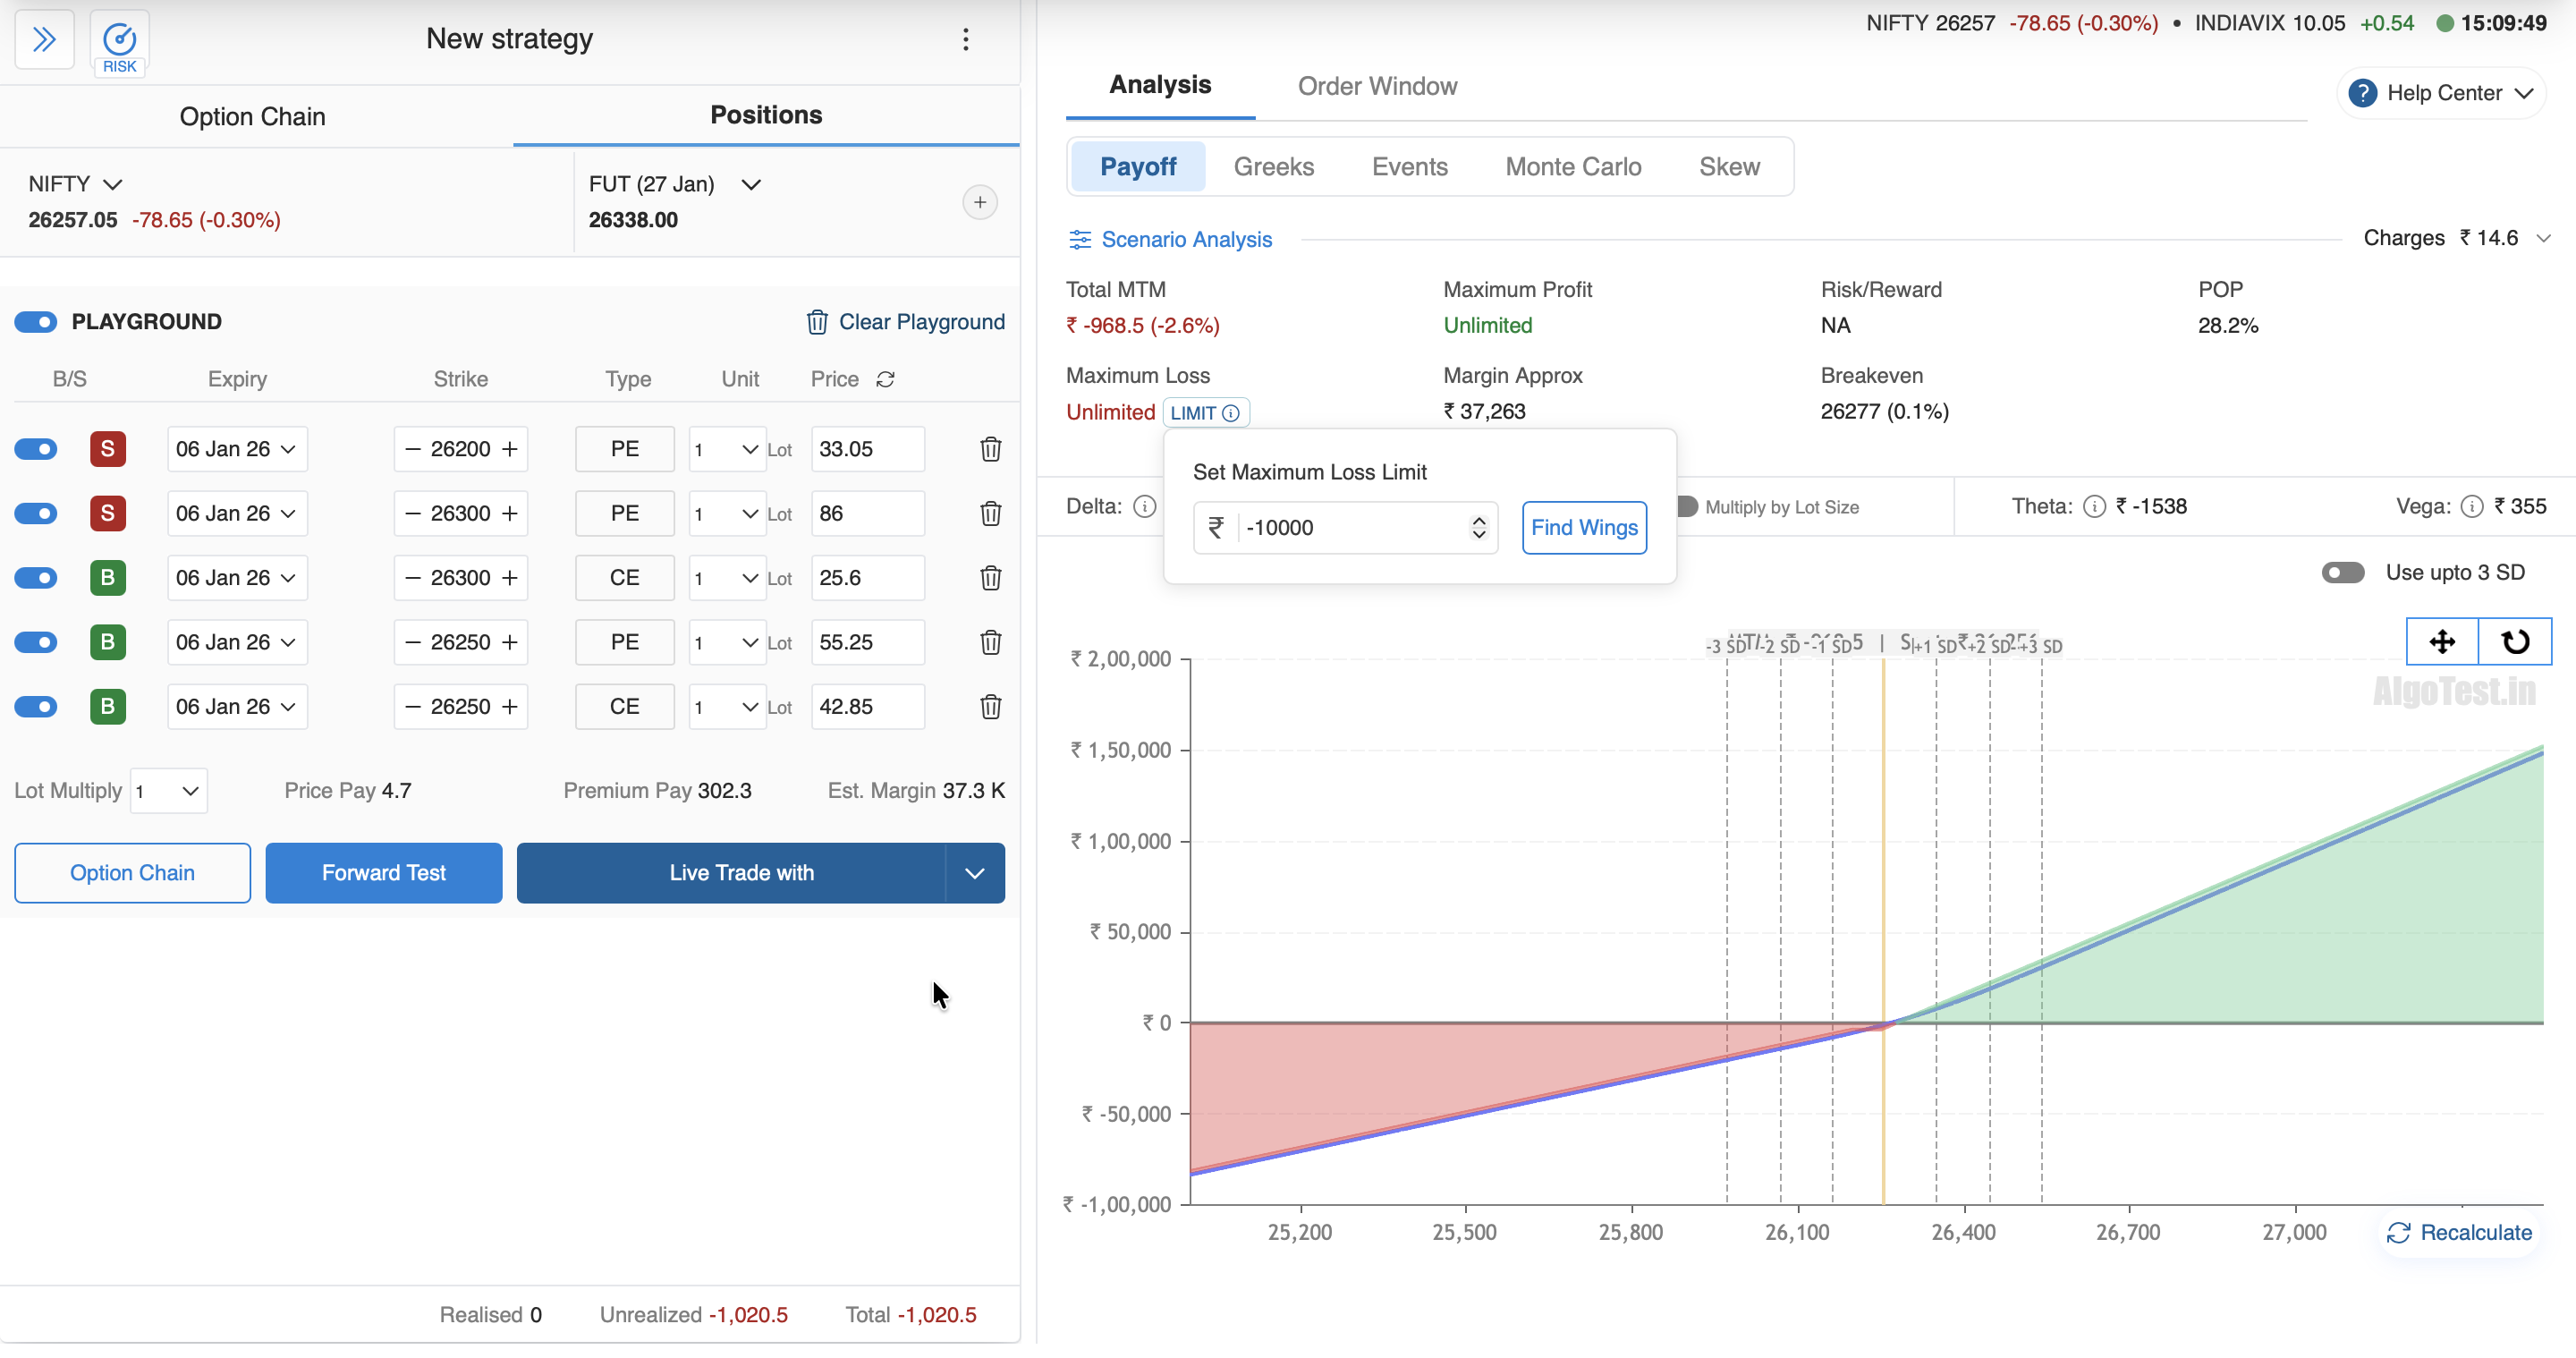Disable the 26250 CE leg toggle
Screen dimensions: 2576x1358
click(x=36, y=707)
